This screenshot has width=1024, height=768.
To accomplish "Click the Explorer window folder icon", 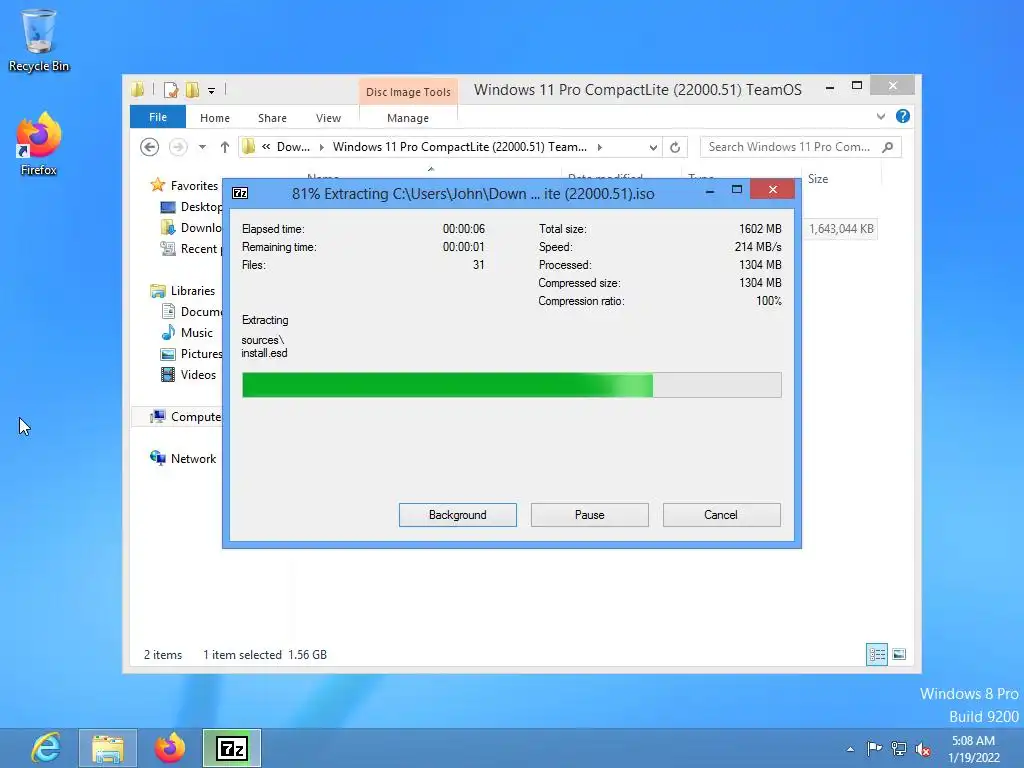I will click(x=138, y=89).
